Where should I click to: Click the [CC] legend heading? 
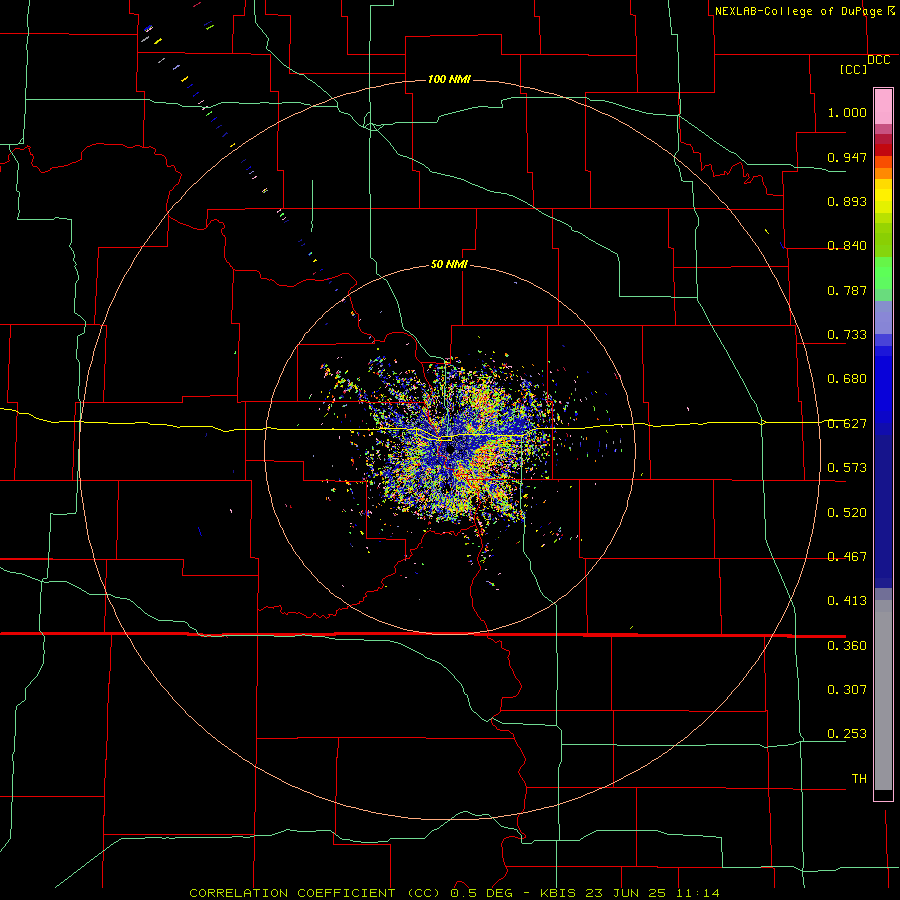(x=853, y=69)
